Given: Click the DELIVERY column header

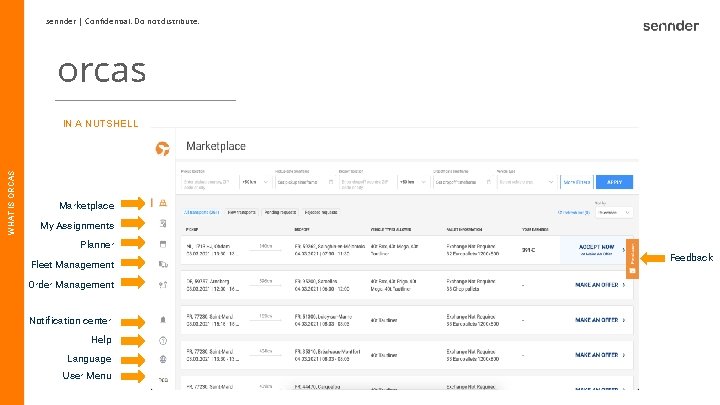Looking at the screenshot, I should point(302,229).
